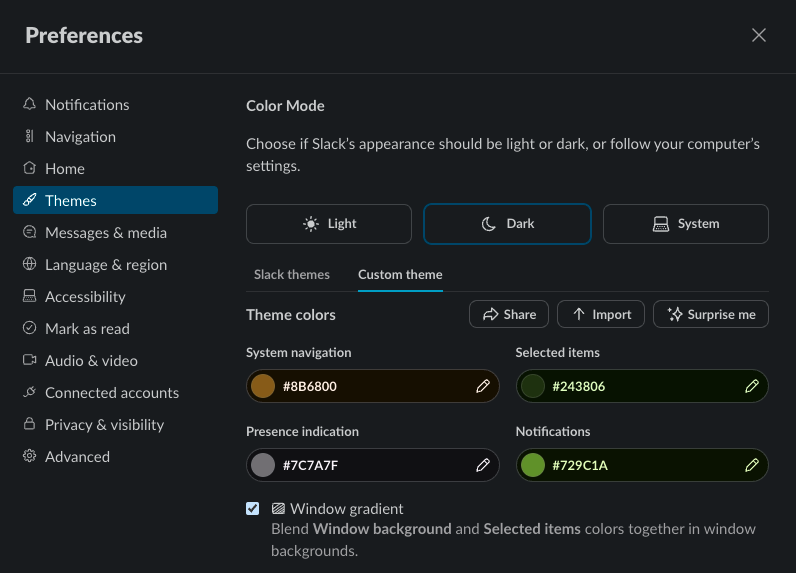Image resolution: width=796 pixels, height=573 pixels.
Task: Select the Custom theme tab
Action: click(400, 275)
